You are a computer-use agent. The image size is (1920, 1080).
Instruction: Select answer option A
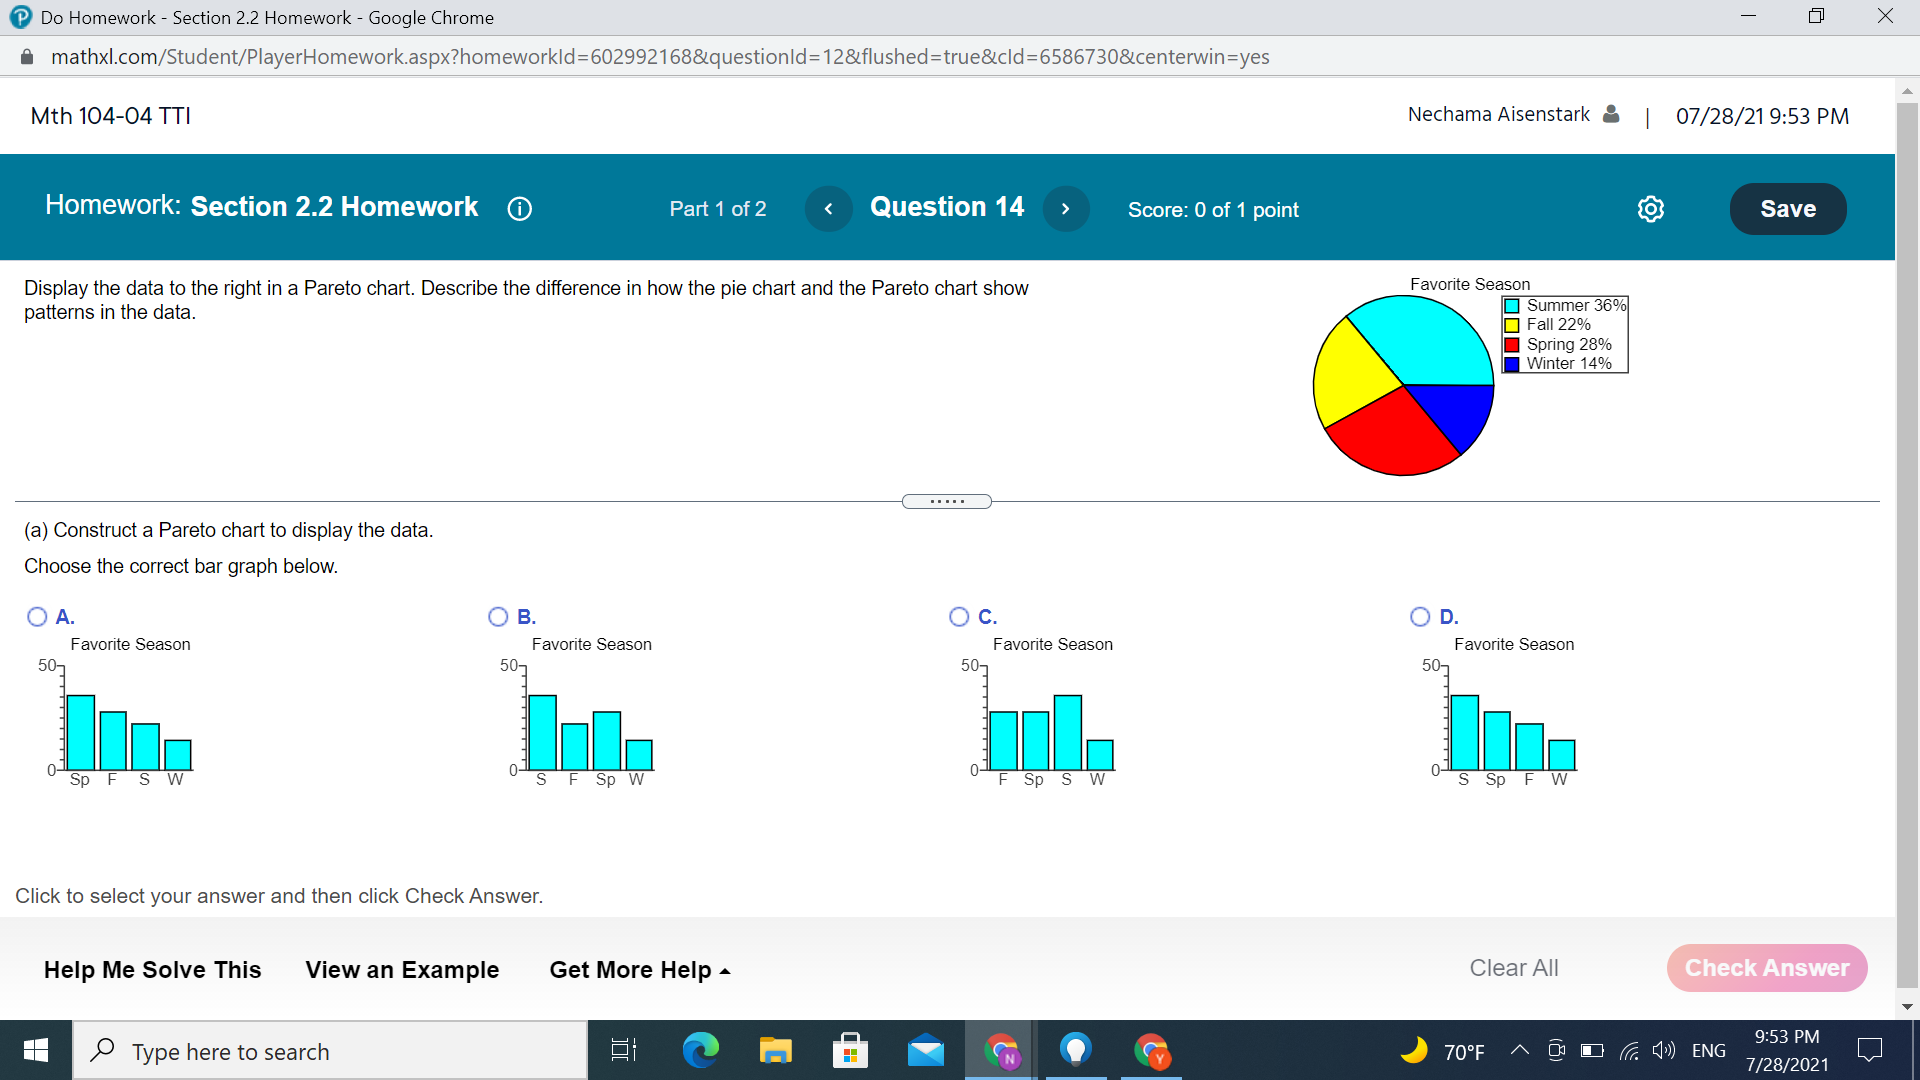(37, 617)
